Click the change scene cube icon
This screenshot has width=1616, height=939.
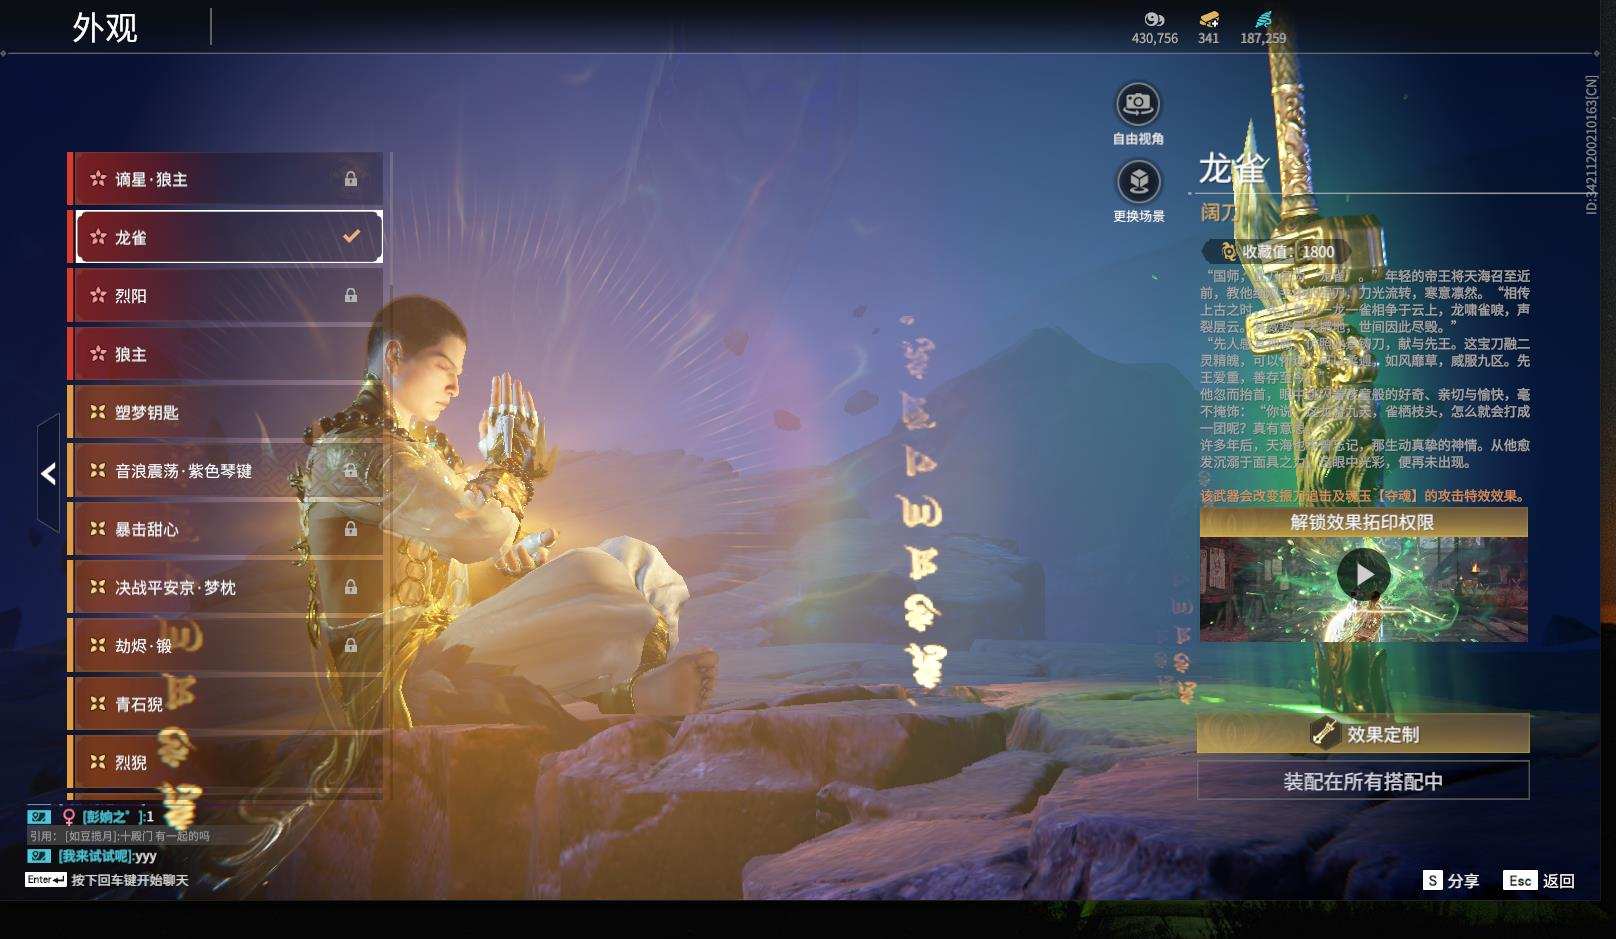coord(1138,182)
